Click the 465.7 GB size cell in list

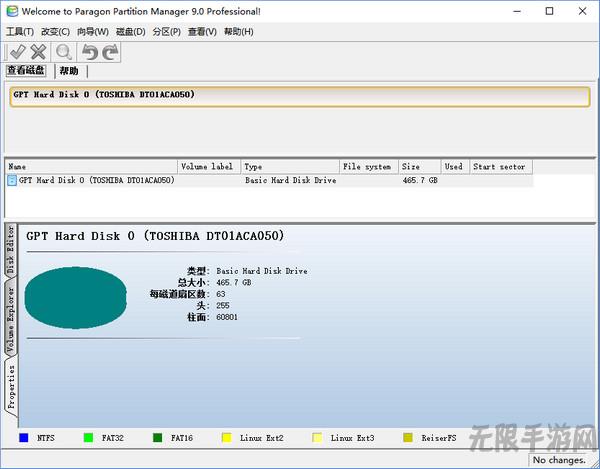(x=420, y=180)
